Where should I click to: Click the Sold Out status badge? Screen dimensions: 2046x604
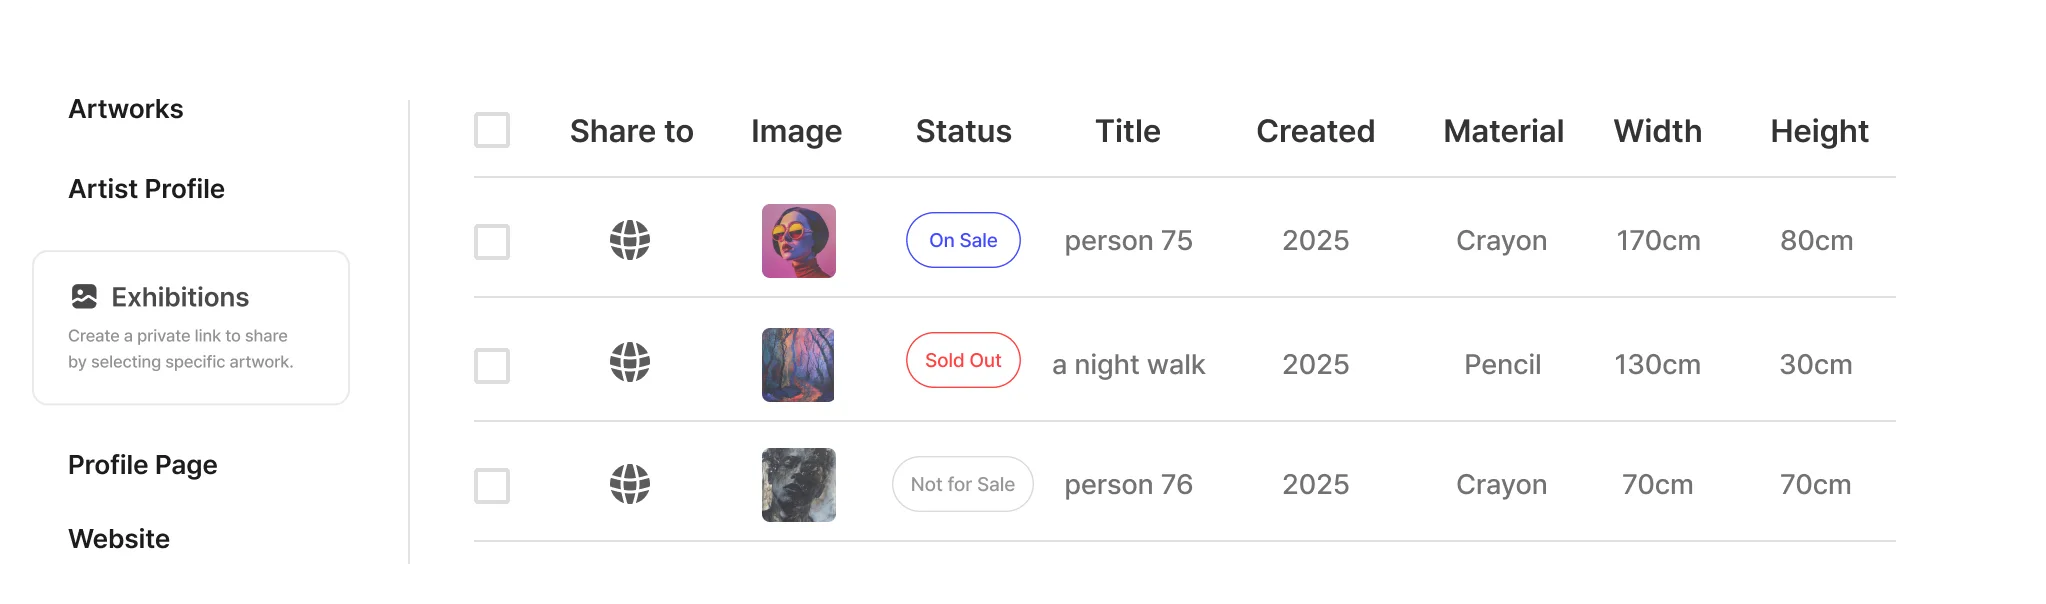(x=962, y=360)
